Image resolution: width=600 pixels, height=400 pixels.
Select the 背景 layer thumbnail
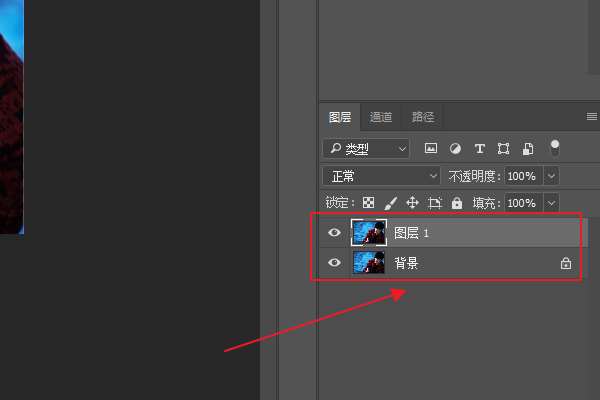click(x=369, y=263)
